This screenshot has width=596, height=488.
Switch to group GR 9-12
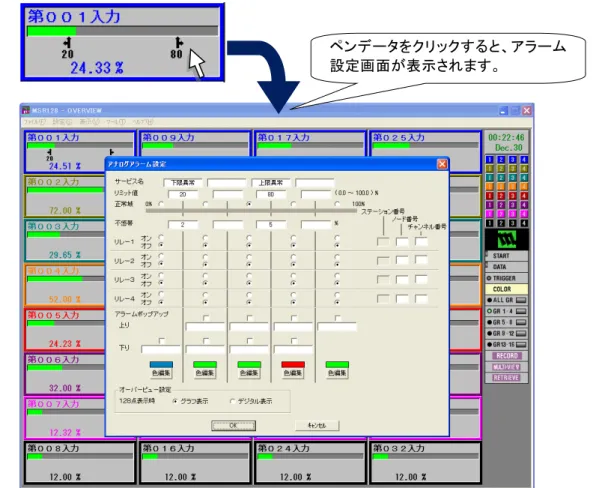pyautogui.click(x=507, y=333)
